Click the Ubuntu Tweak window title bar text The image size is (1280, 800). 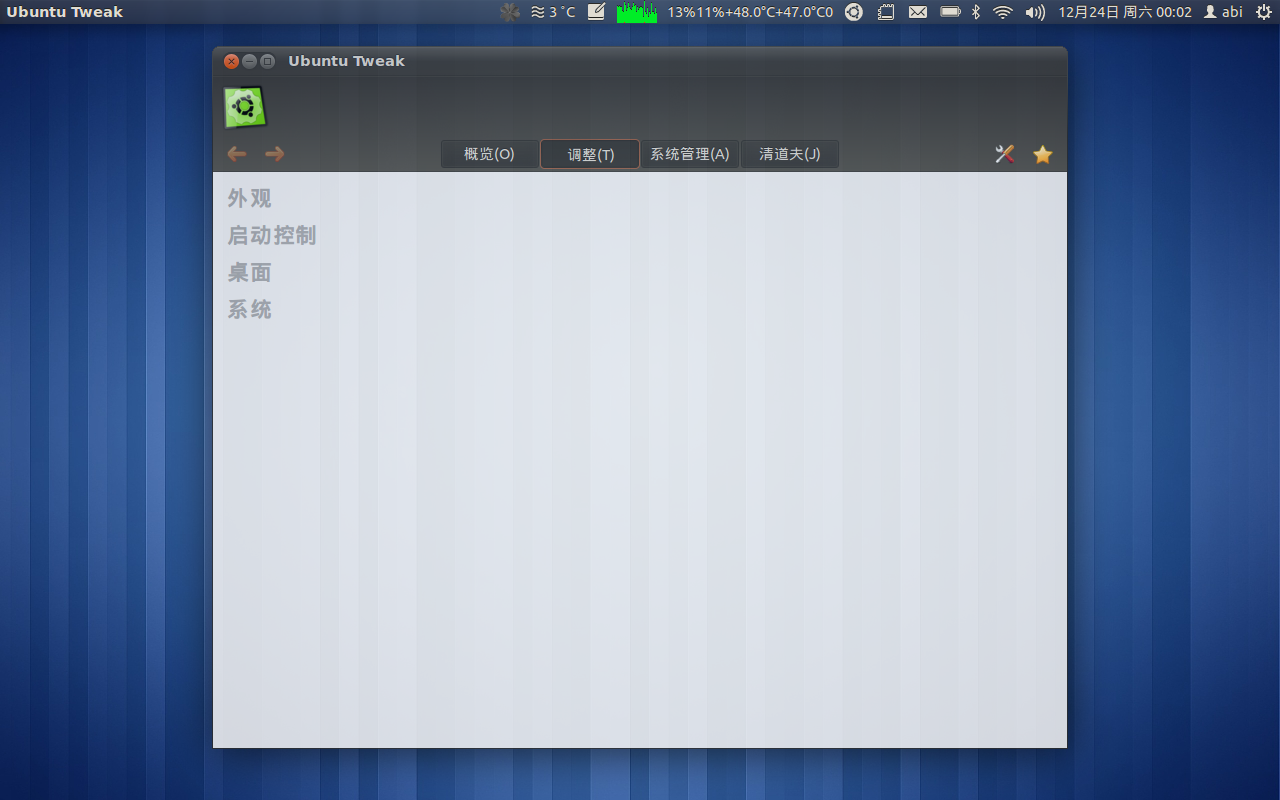pyautogui.click(x=346, y=61)
